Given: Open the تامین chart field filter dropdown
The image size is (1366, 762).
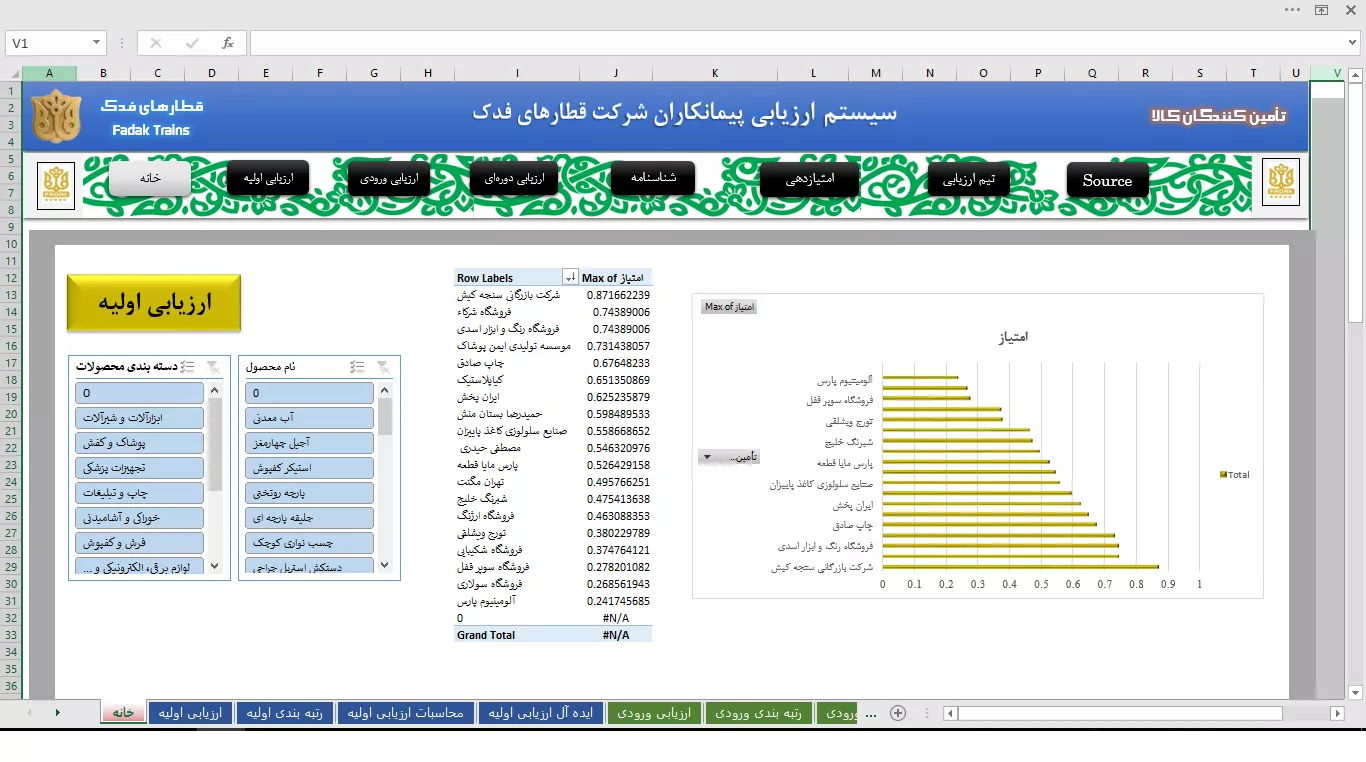Looking at the screenshot, I should [x=728, y=457].
